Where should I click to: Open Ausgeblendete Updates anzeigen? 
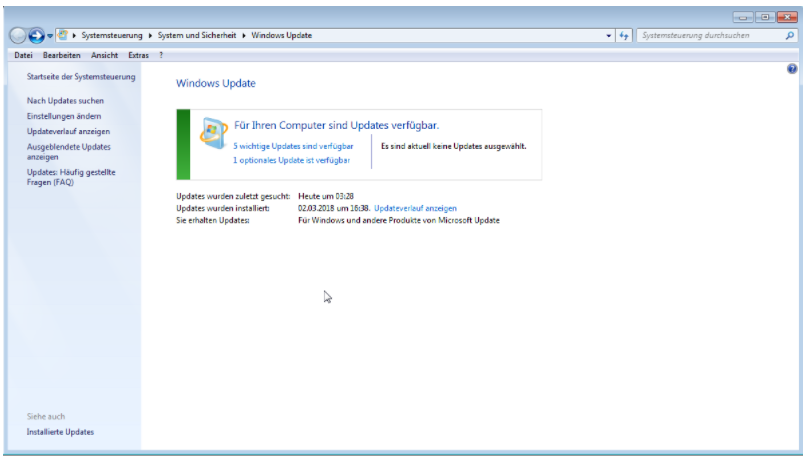(x=68, y=152)
